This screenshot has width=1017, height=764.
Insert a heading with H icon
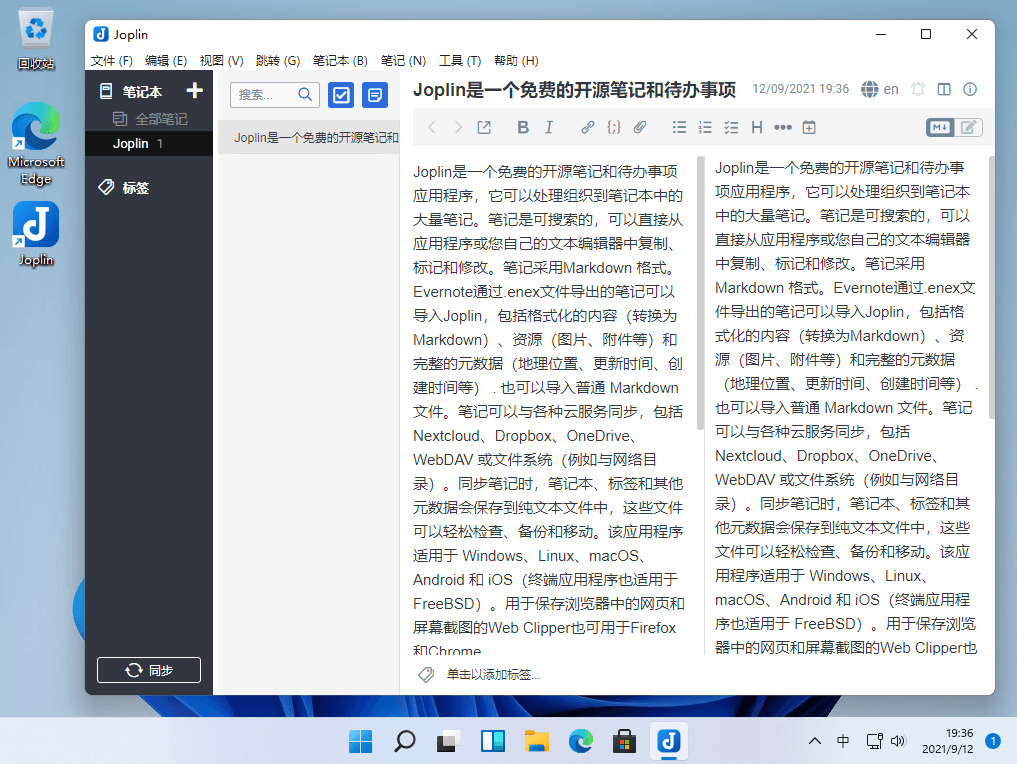[757, 127]
